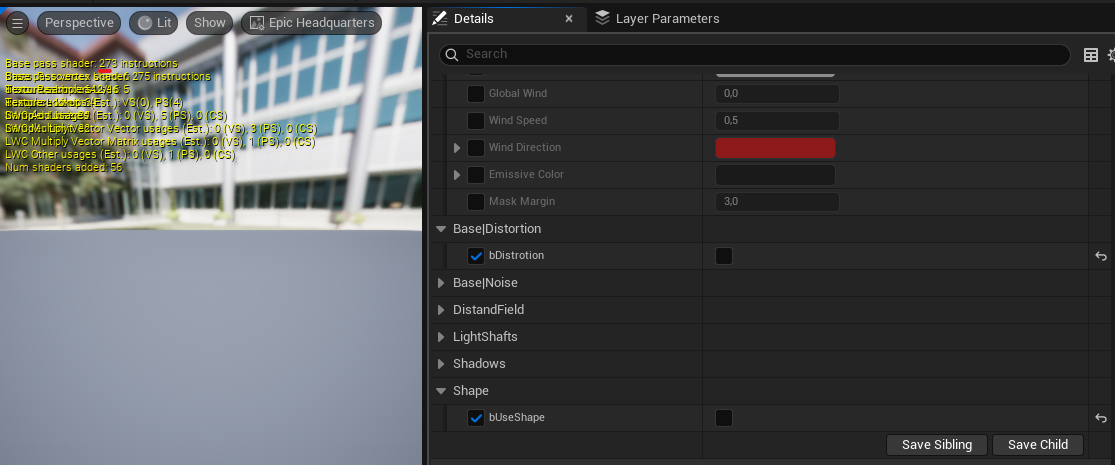
Task: Click the Save Sibling button
Action: tap(937, 445)
